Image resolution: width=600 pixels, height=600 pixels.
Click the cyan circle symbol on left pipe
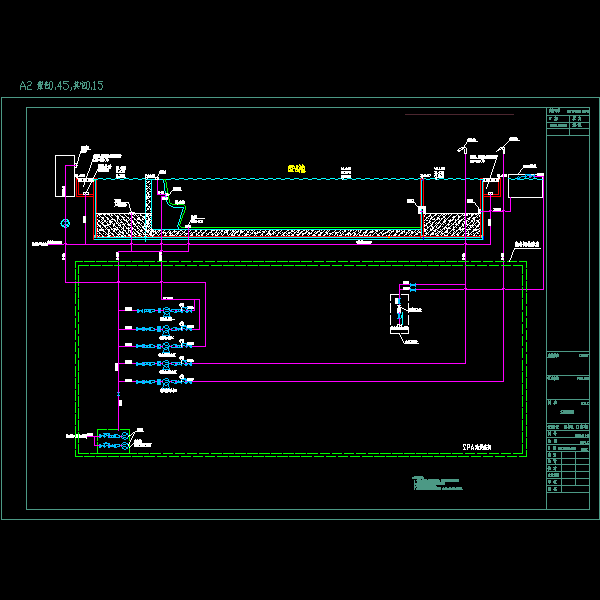pos(66,222)
